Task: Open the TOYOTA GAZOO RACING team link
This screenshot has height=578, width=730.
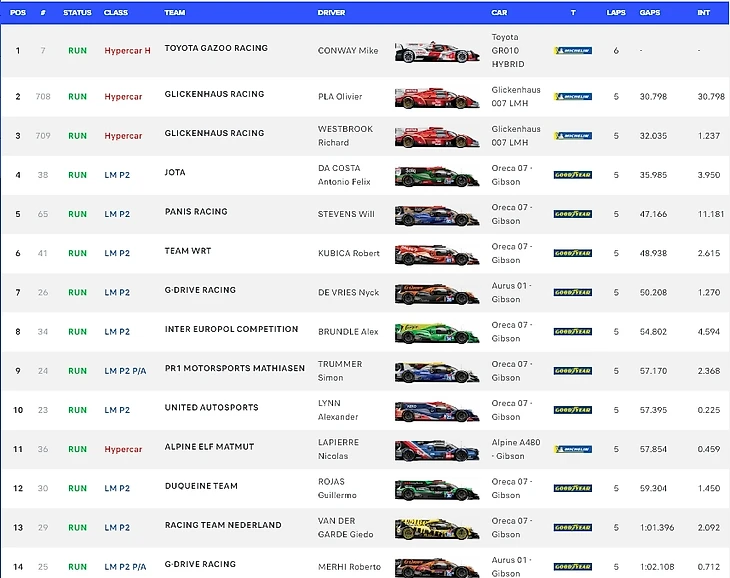Action: [216, 48]
